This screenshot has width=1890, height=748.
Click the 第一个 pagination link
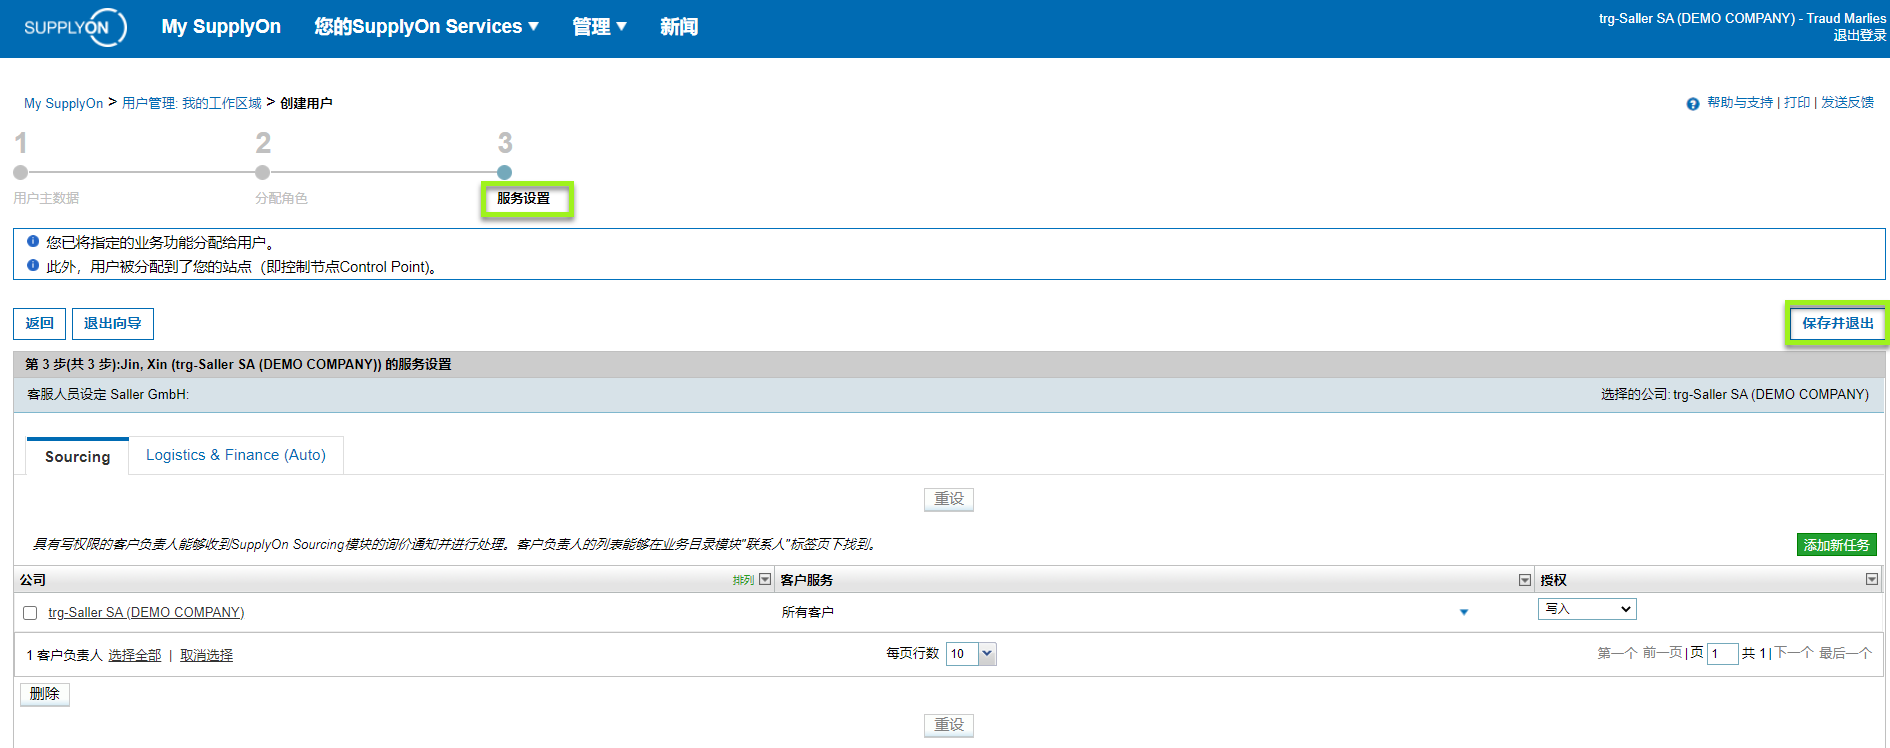coord(1617,654)
